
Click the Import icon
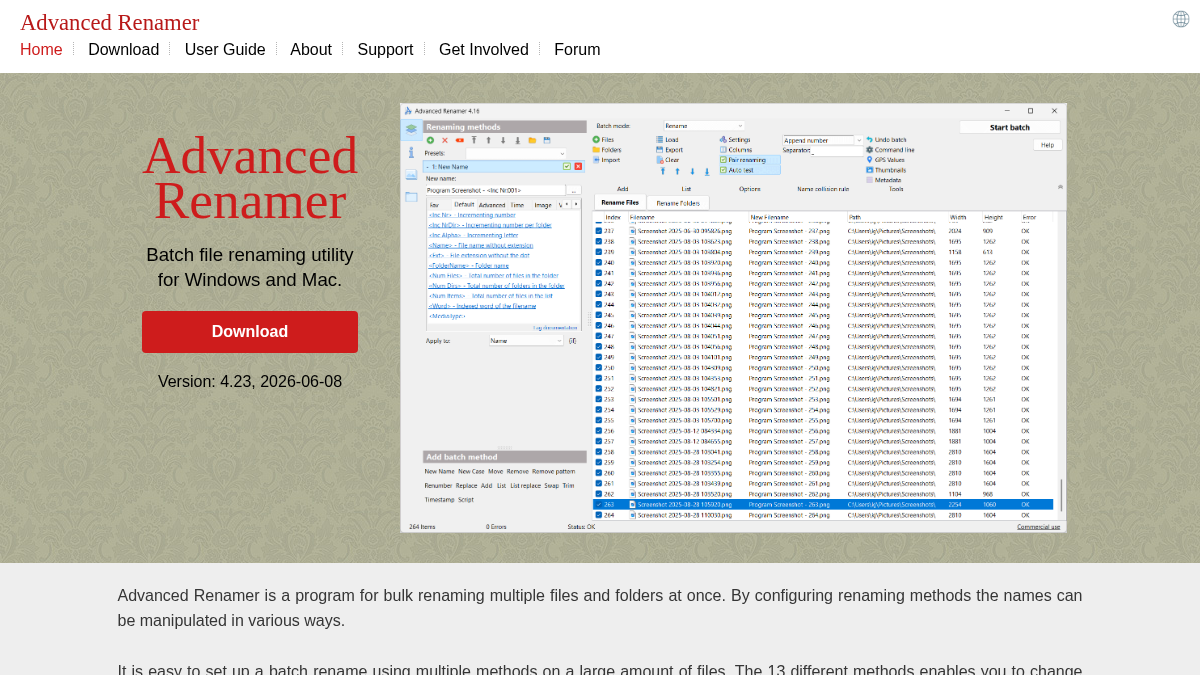(596, 159)
